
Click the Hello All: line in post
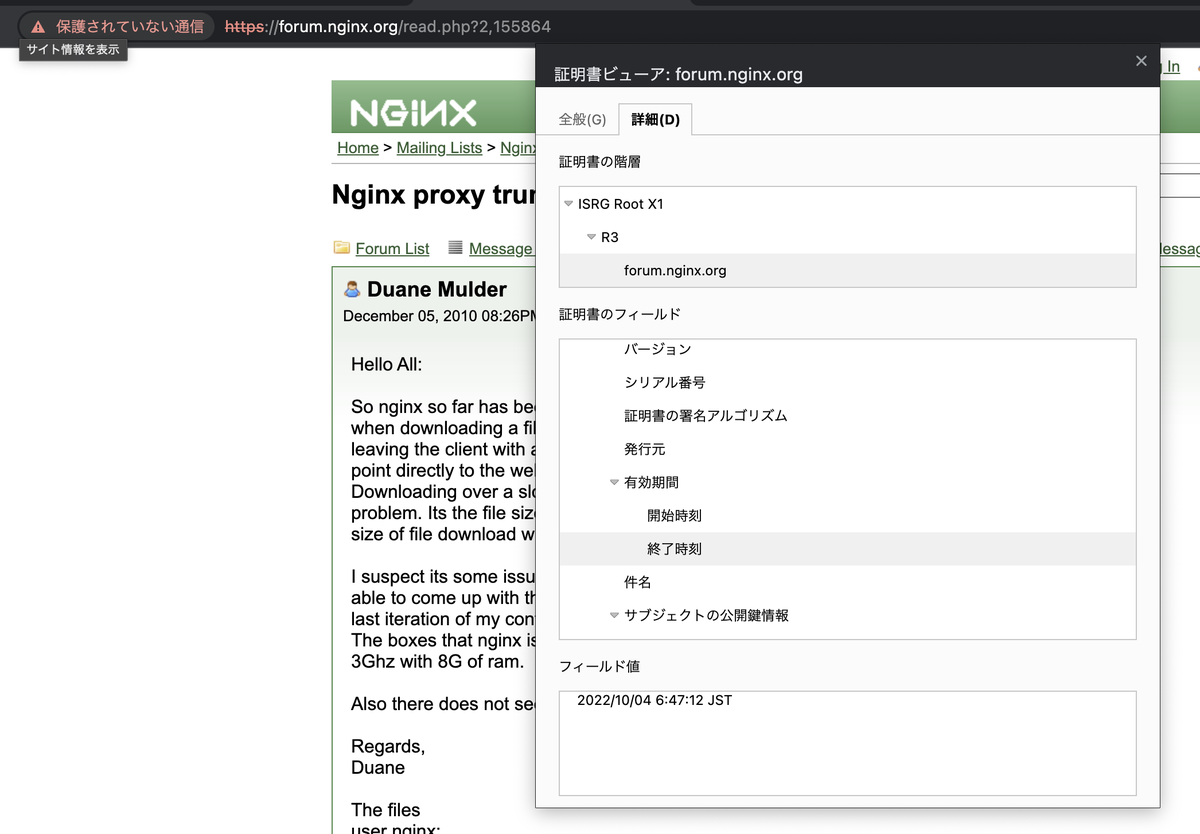click(x=386, y=365)
